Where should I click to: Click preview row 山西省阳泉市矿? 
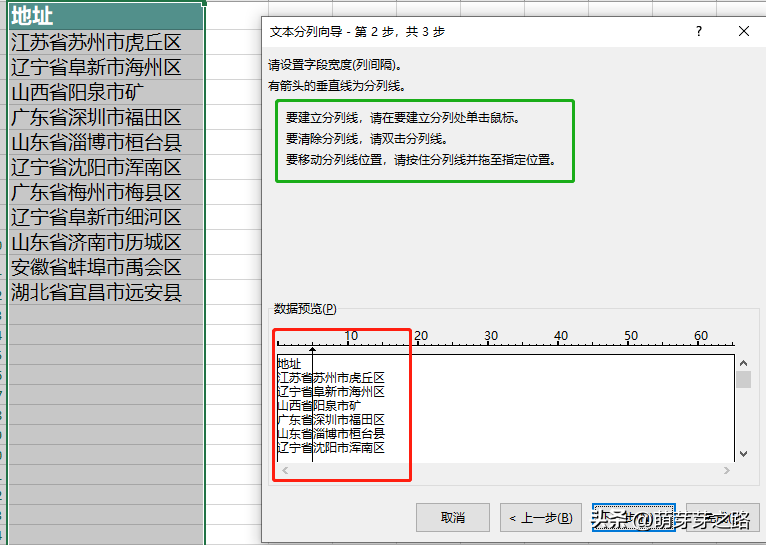pyautogui.click(x=319, y=405)
